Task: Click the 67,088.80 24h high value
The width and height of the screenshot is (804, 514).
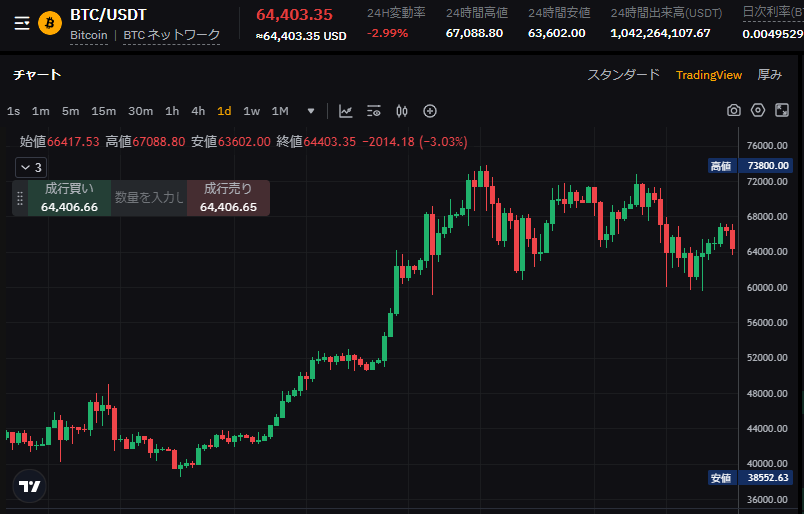Action: coord(474,33)
